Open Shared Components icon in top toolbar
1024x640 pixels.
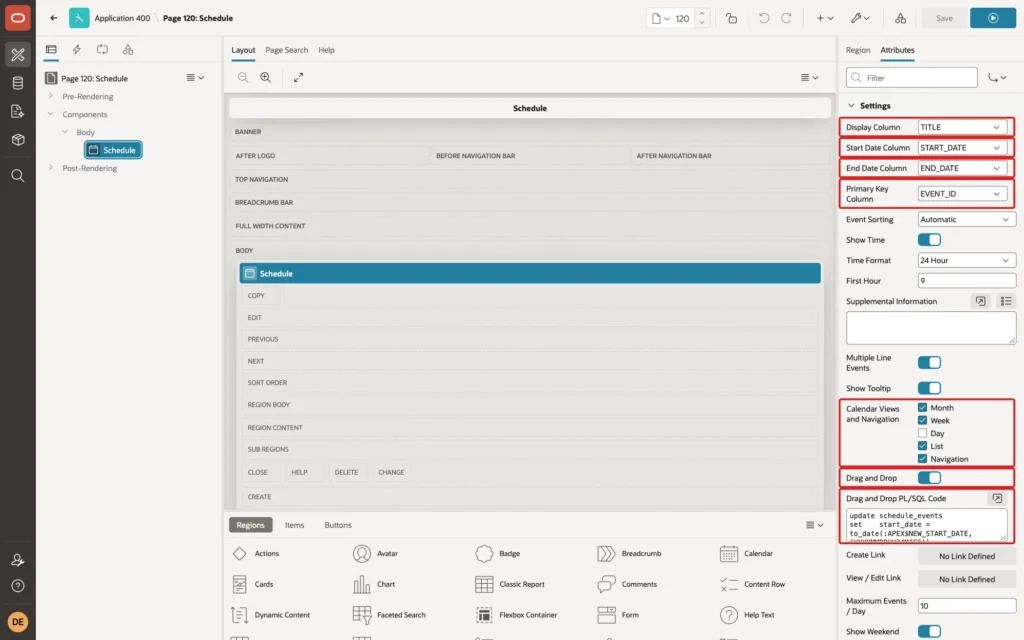[900, 18]
